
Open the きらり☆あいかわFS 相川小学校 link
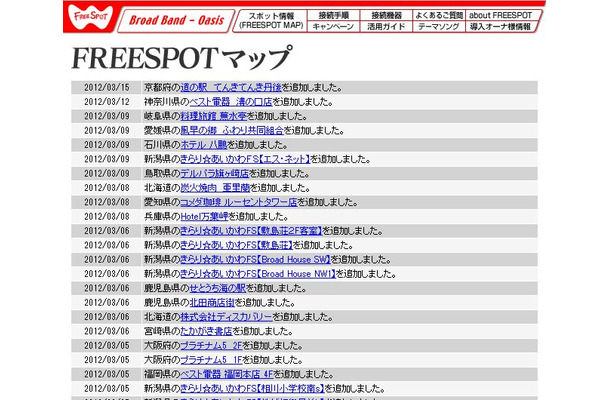click(x=252, y=389)
